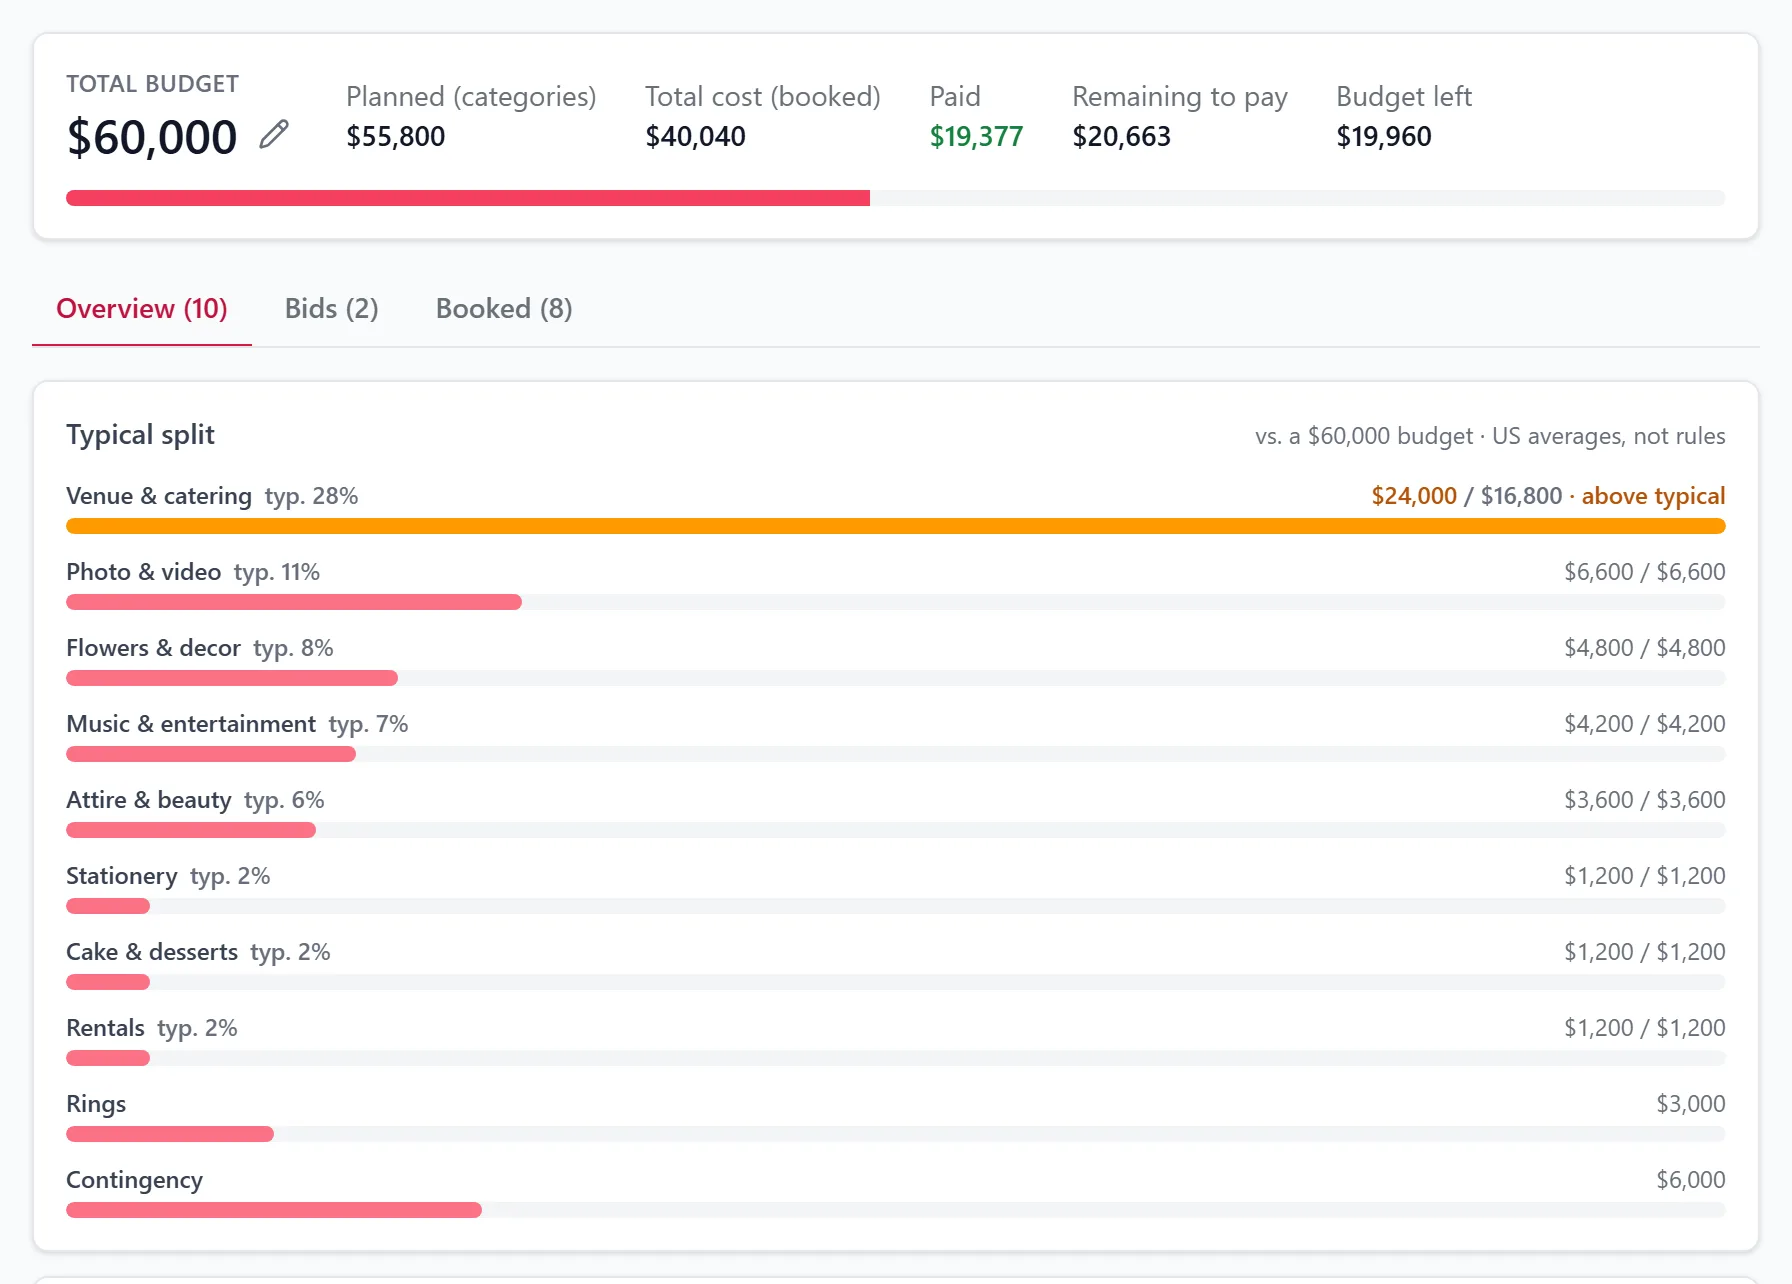The height and width of the screenshot is (1284, 1792).
Task: Click the Rentals $1,200 / $1,200 amount
Action: (x=1645, y=1028)
